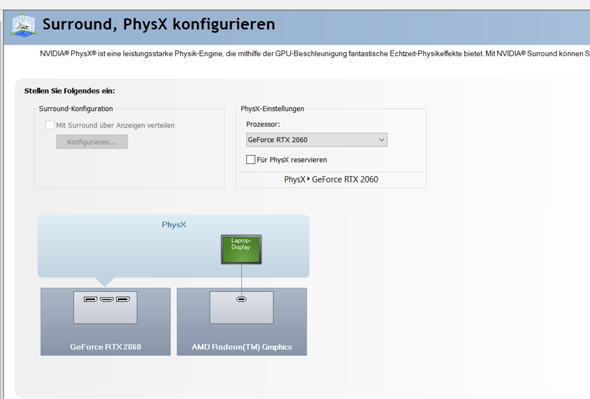The image size is (590, 399).
Task: Click the third port on the RTX 2060
Action: coord(123,299)
